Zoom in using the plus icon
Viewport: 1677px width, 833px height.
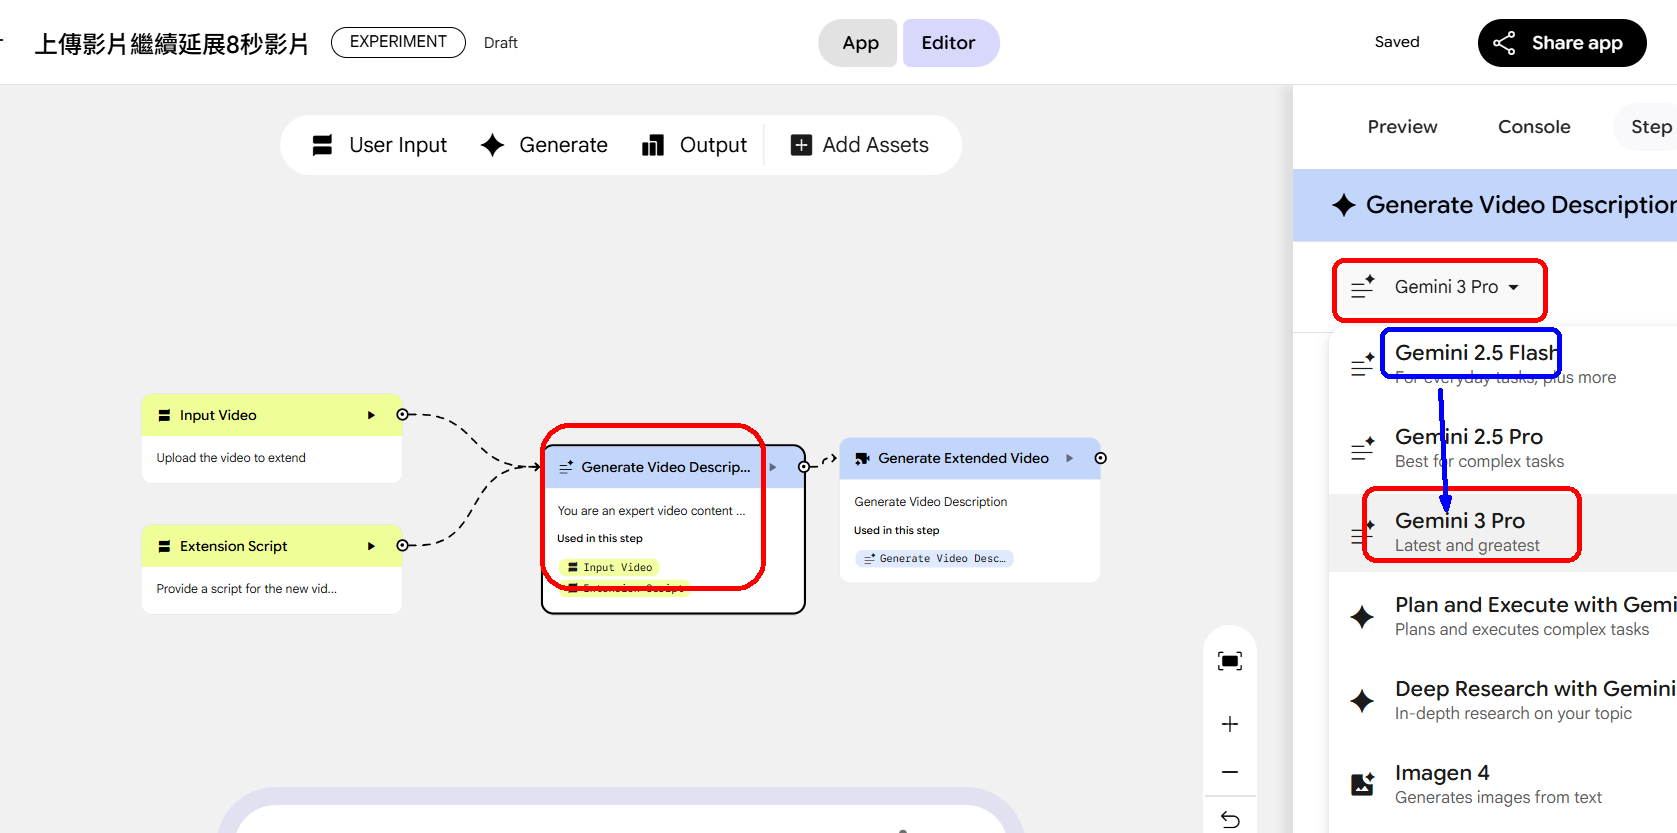tap(1229, 724)
